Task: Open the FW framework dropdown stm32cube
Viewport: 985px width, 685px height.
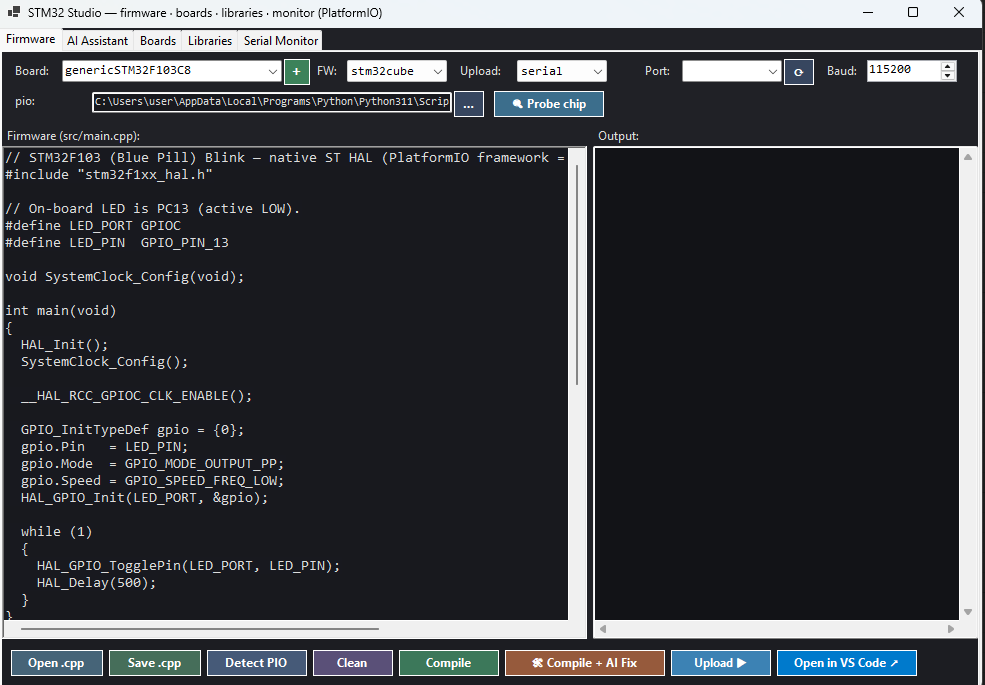Action: pos(396,71)
